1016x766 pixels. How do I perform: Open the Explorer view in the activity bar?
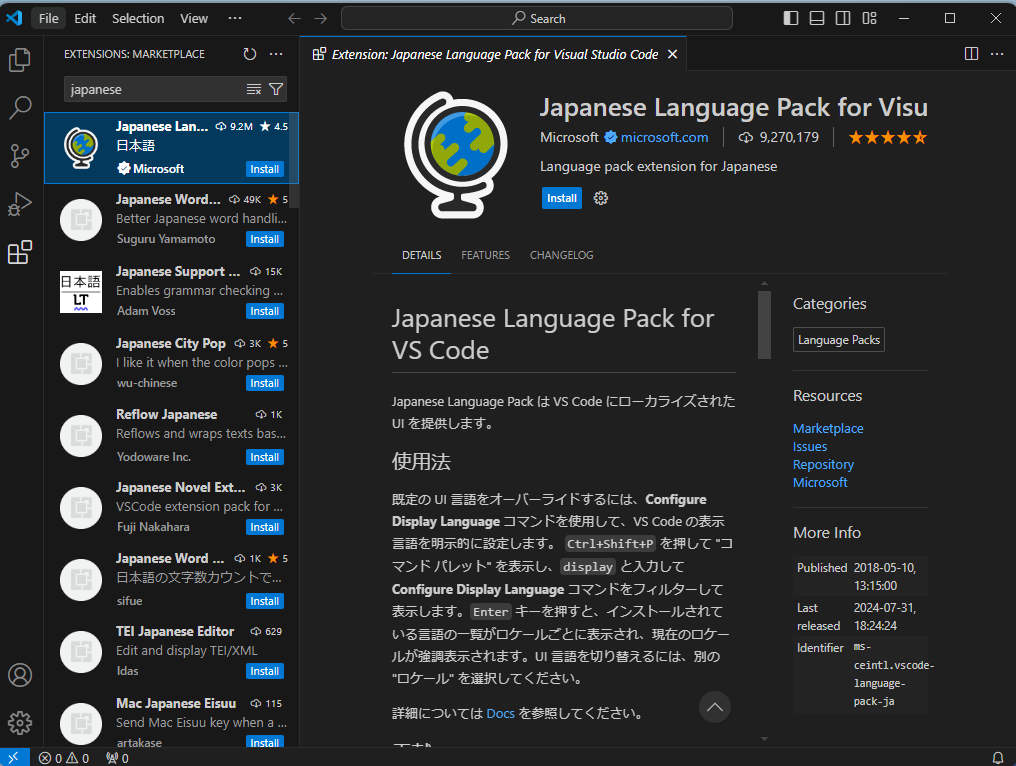pos(20,60)
